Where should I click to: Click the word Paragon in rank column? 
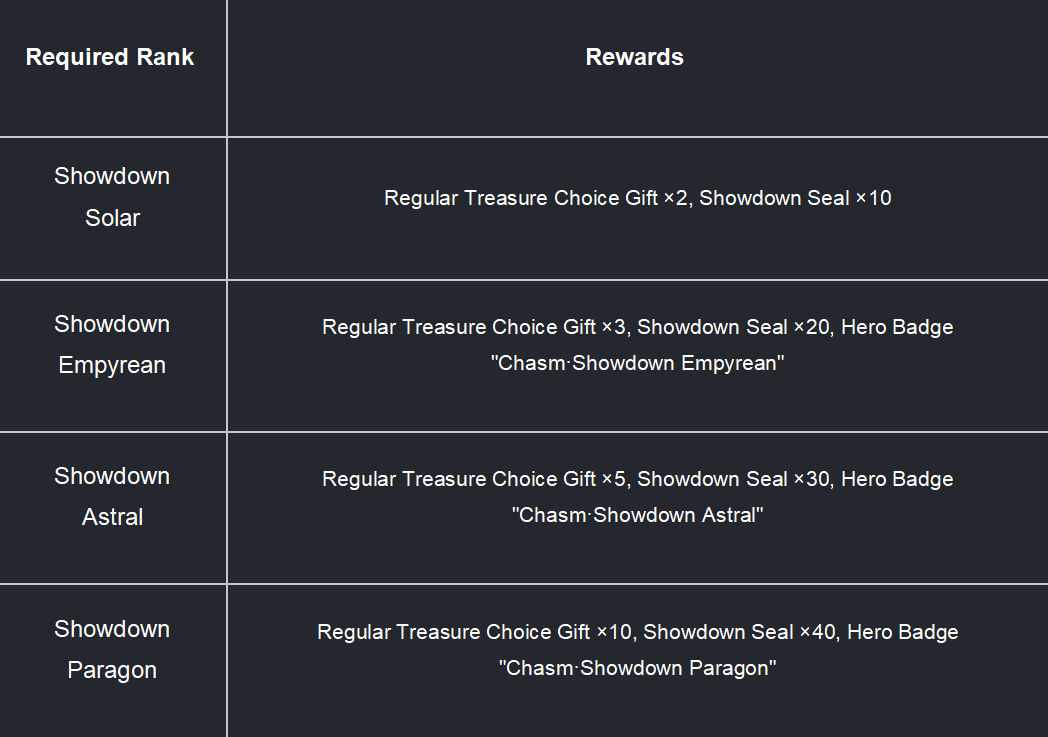[112, 670]
